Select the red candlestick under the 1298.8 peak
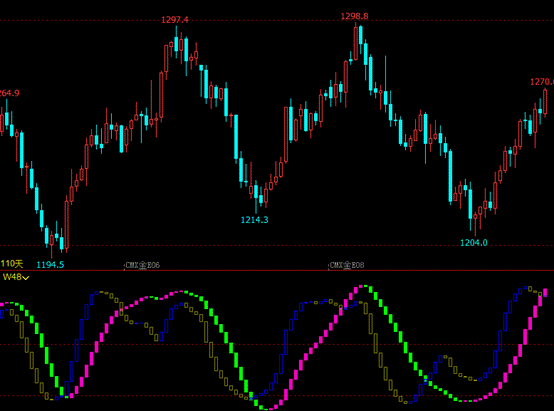Image resolution: width=554 pixels, height=411 pixels. pyautogui.click(x=355, y=41)
